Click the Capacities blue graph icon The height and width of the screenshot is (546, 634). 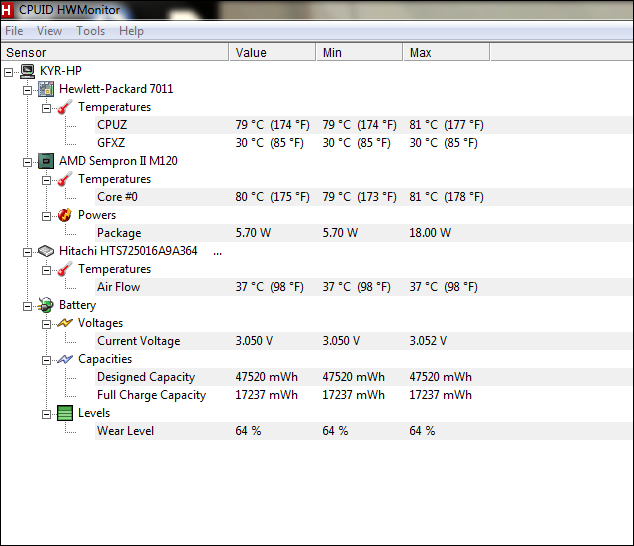pyautogui.click(x=65, y=359)
